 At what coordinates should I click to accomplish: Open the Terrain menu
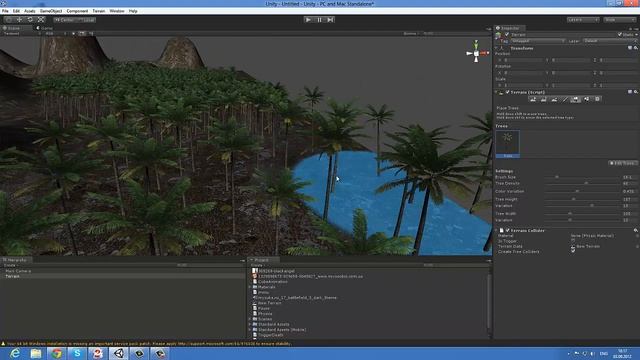99,11
